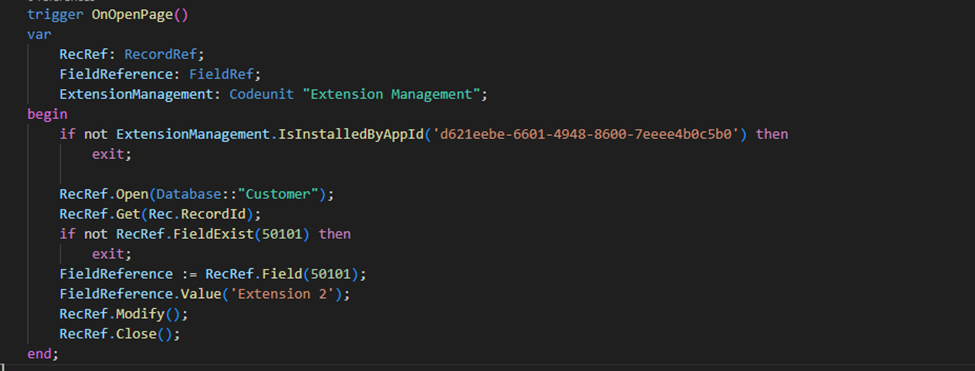Click the RecRef.Close() line

coord(120,334)
